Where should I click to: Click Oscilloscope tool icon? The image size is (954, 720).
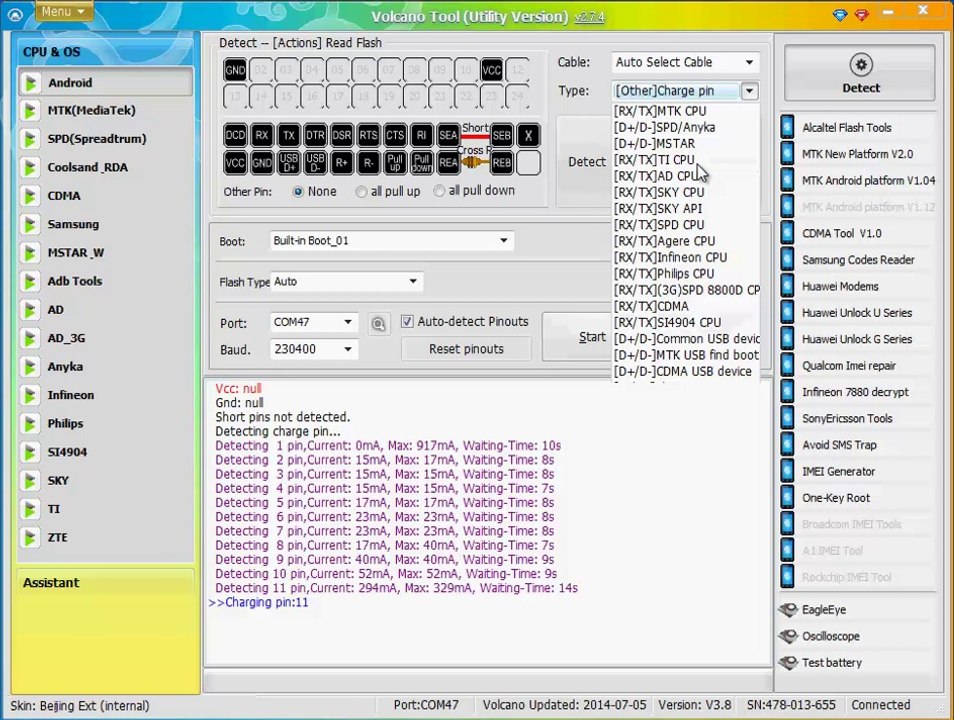(x=789, y=636)
